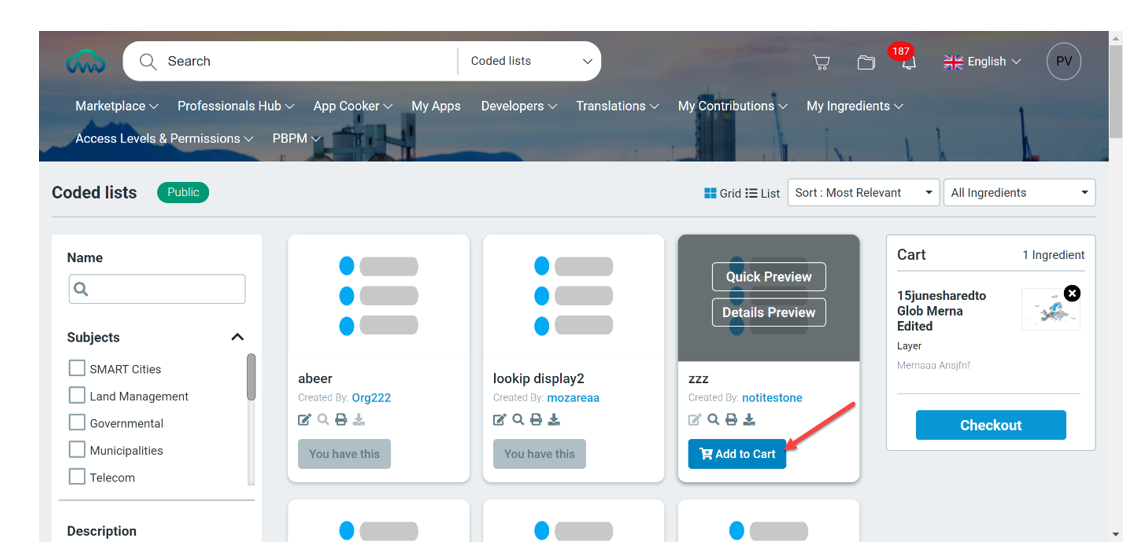This screenshot has height=554, width=1134.
Task: Open notifications bell showing 187
Action: tap(908, 62)
